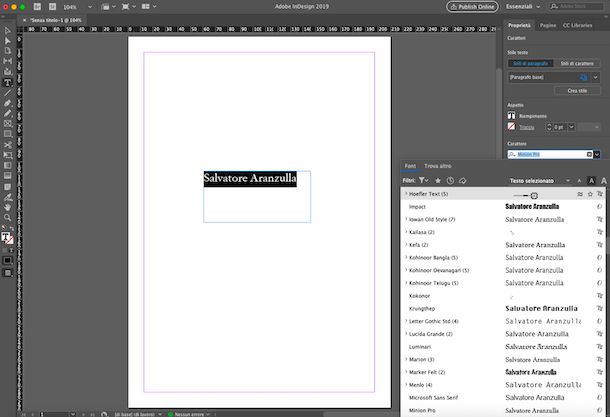Image resolution: width=610 pixels, height=417 pixels.
Task: Select the Free Transform tool
Action: tap(7, 155)
